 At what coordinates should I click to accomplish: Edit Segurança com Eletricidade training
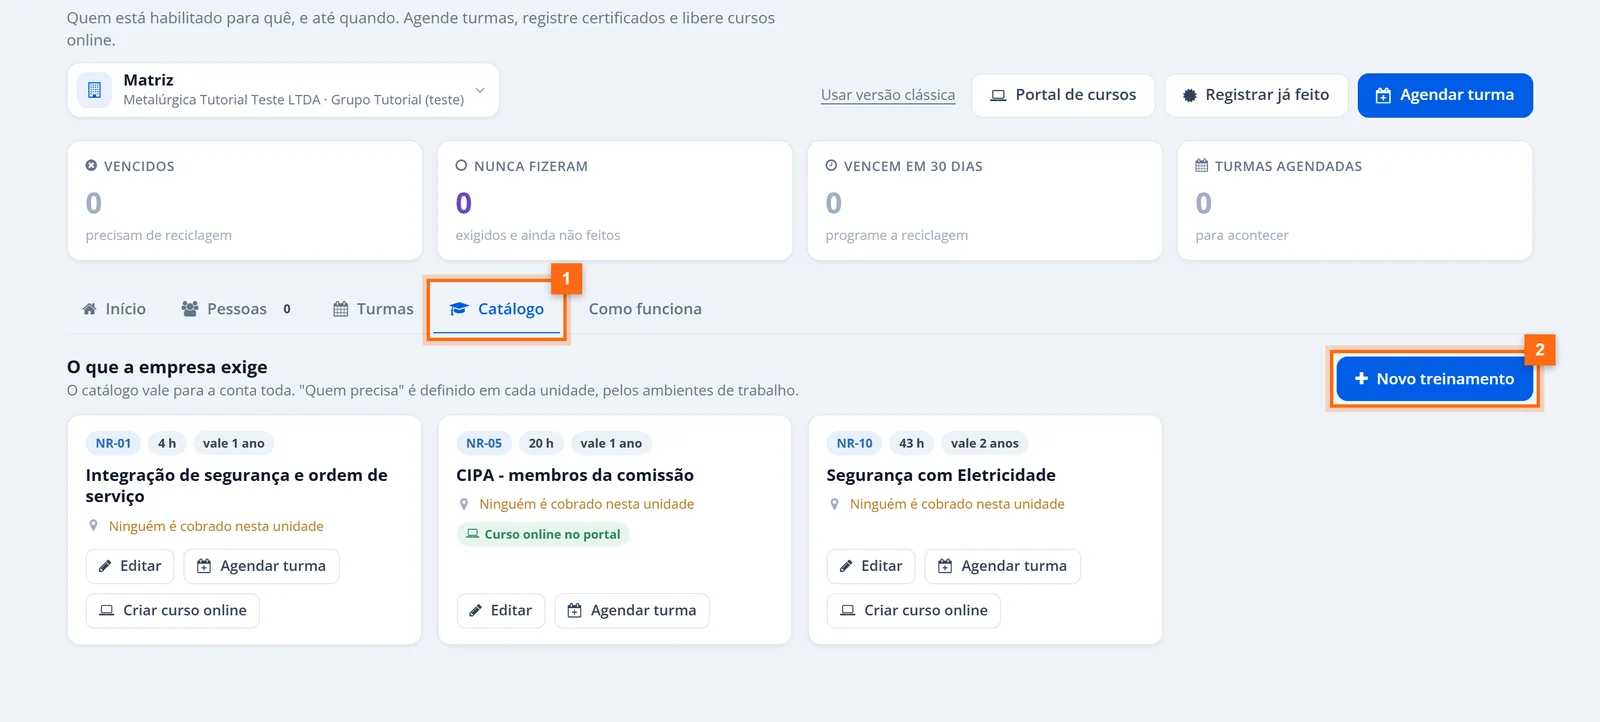(x=871, y=566)
